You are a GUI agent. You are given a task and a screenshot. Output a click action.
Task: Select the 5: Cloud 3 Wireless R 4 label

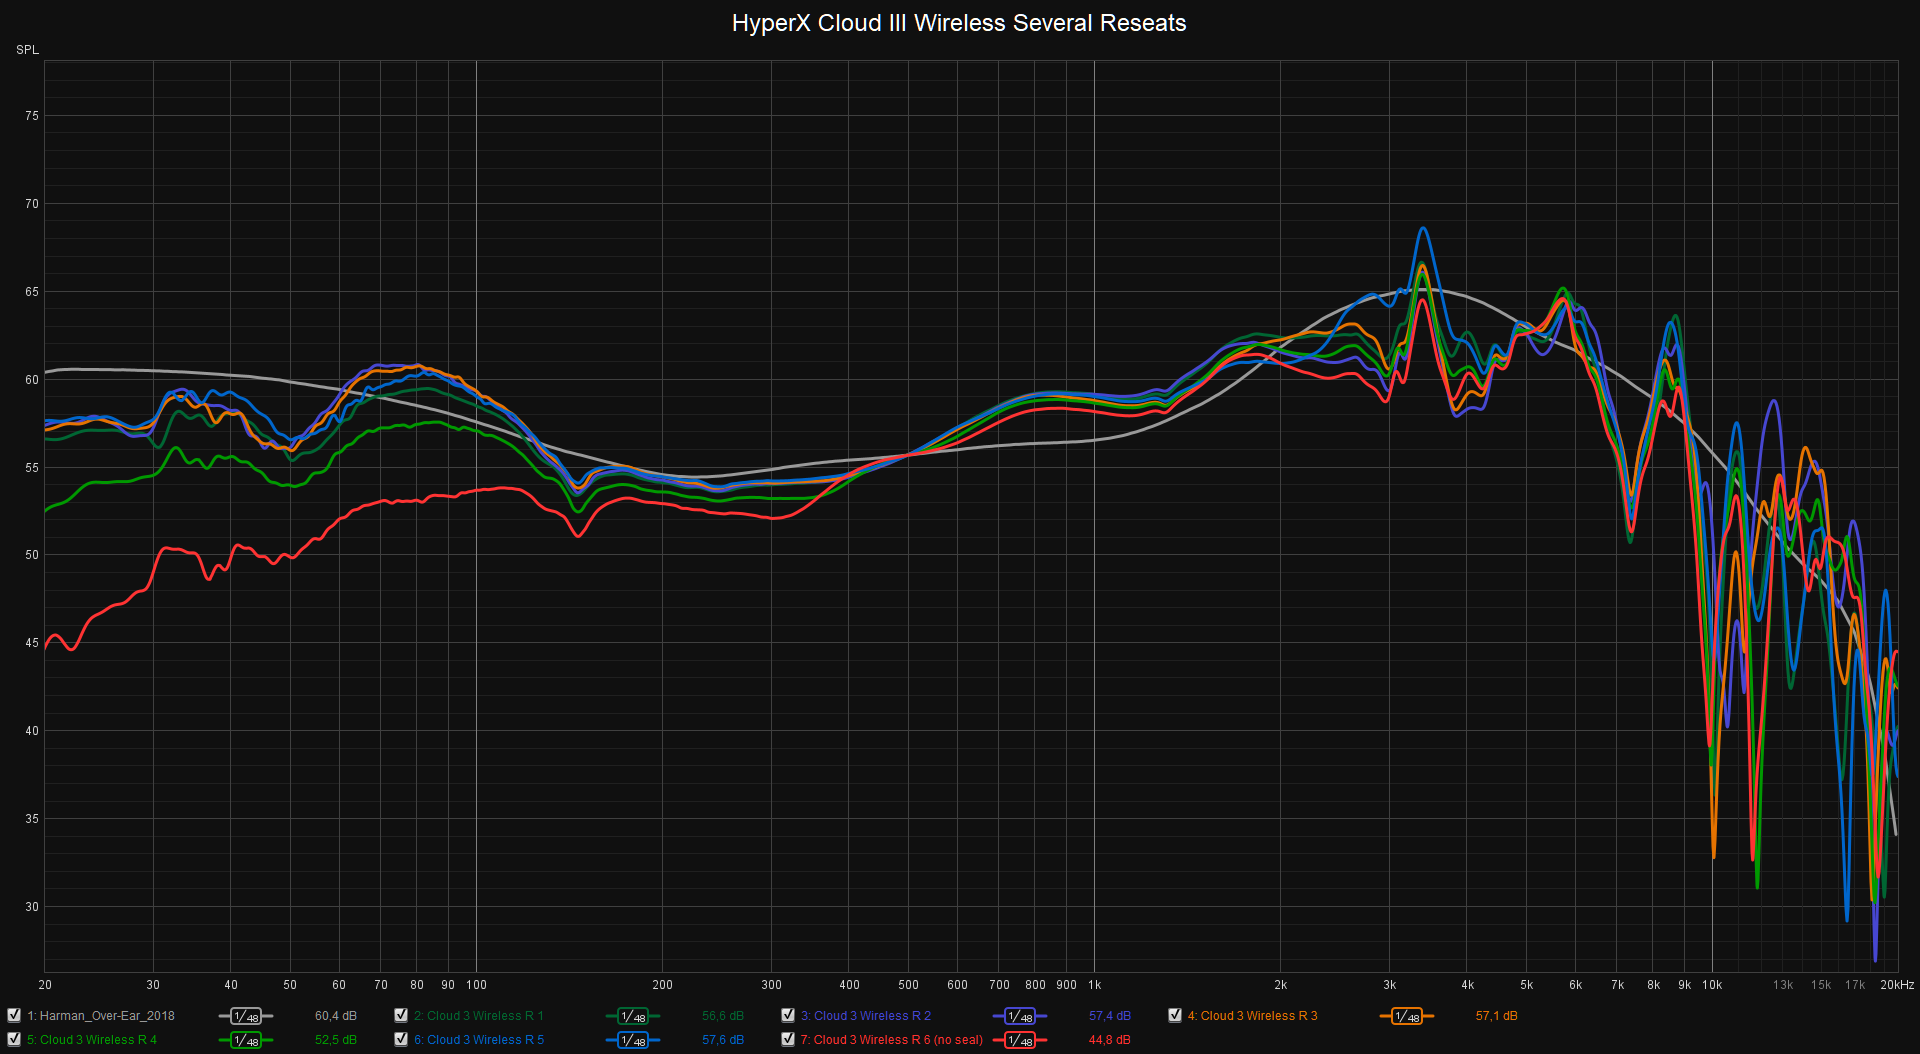(x=92, y=1039)
